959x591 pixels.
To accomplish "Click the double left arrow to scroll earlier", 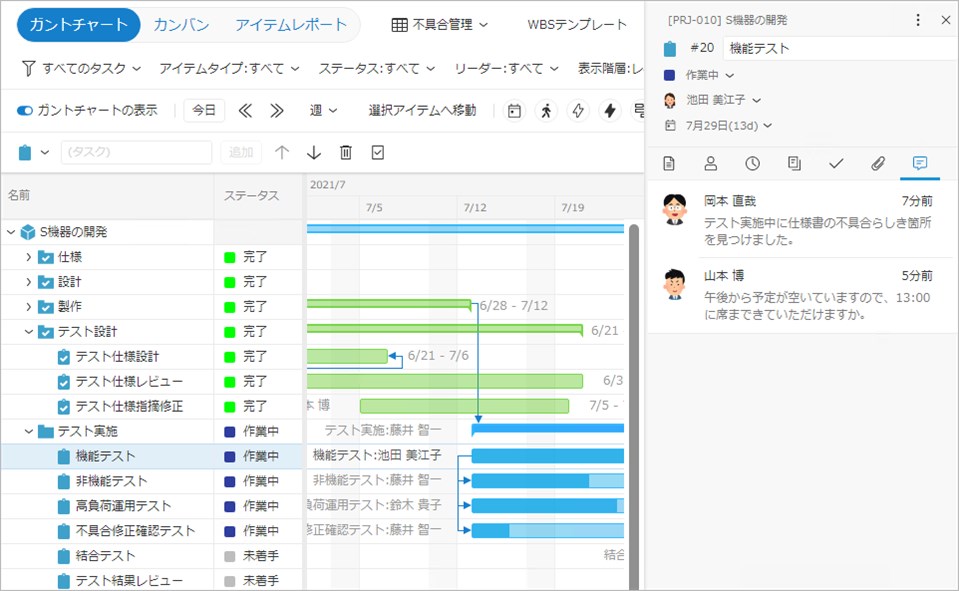I will [x=245, y=110].
